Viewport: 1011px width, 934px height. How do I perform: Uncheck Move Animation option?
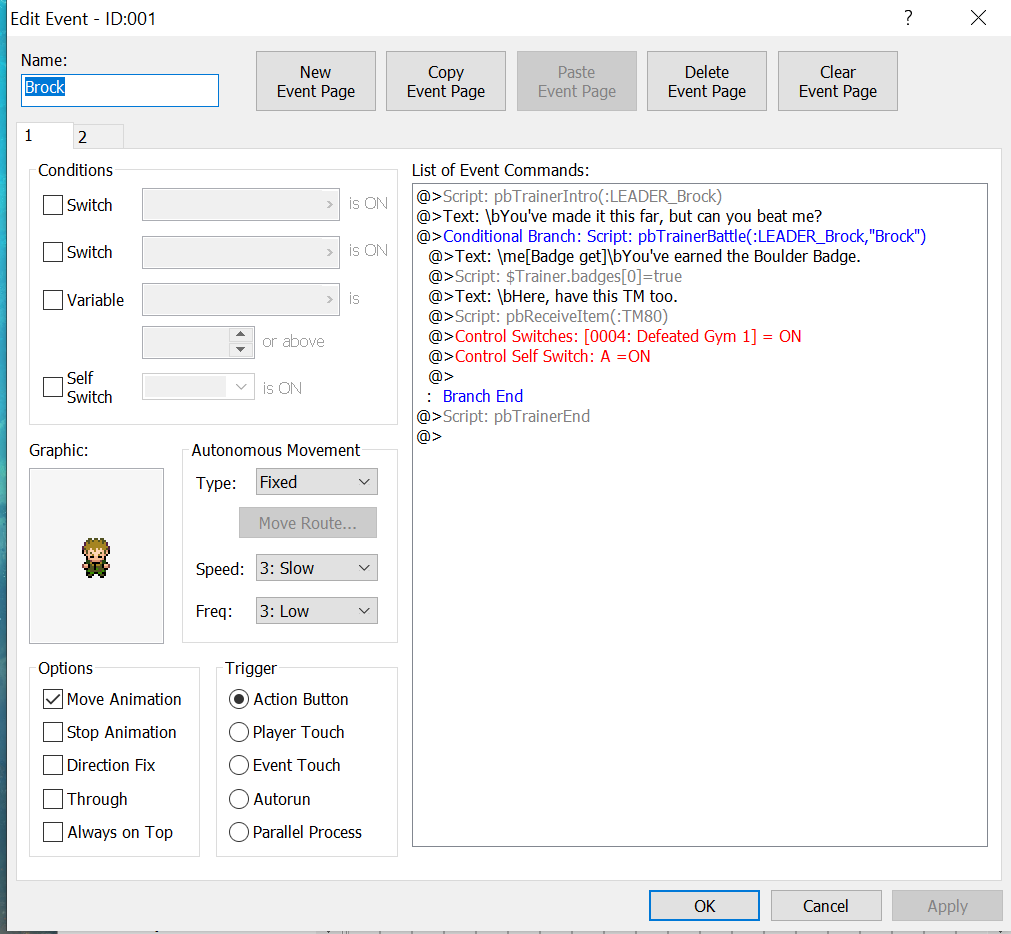click(53, 699)
